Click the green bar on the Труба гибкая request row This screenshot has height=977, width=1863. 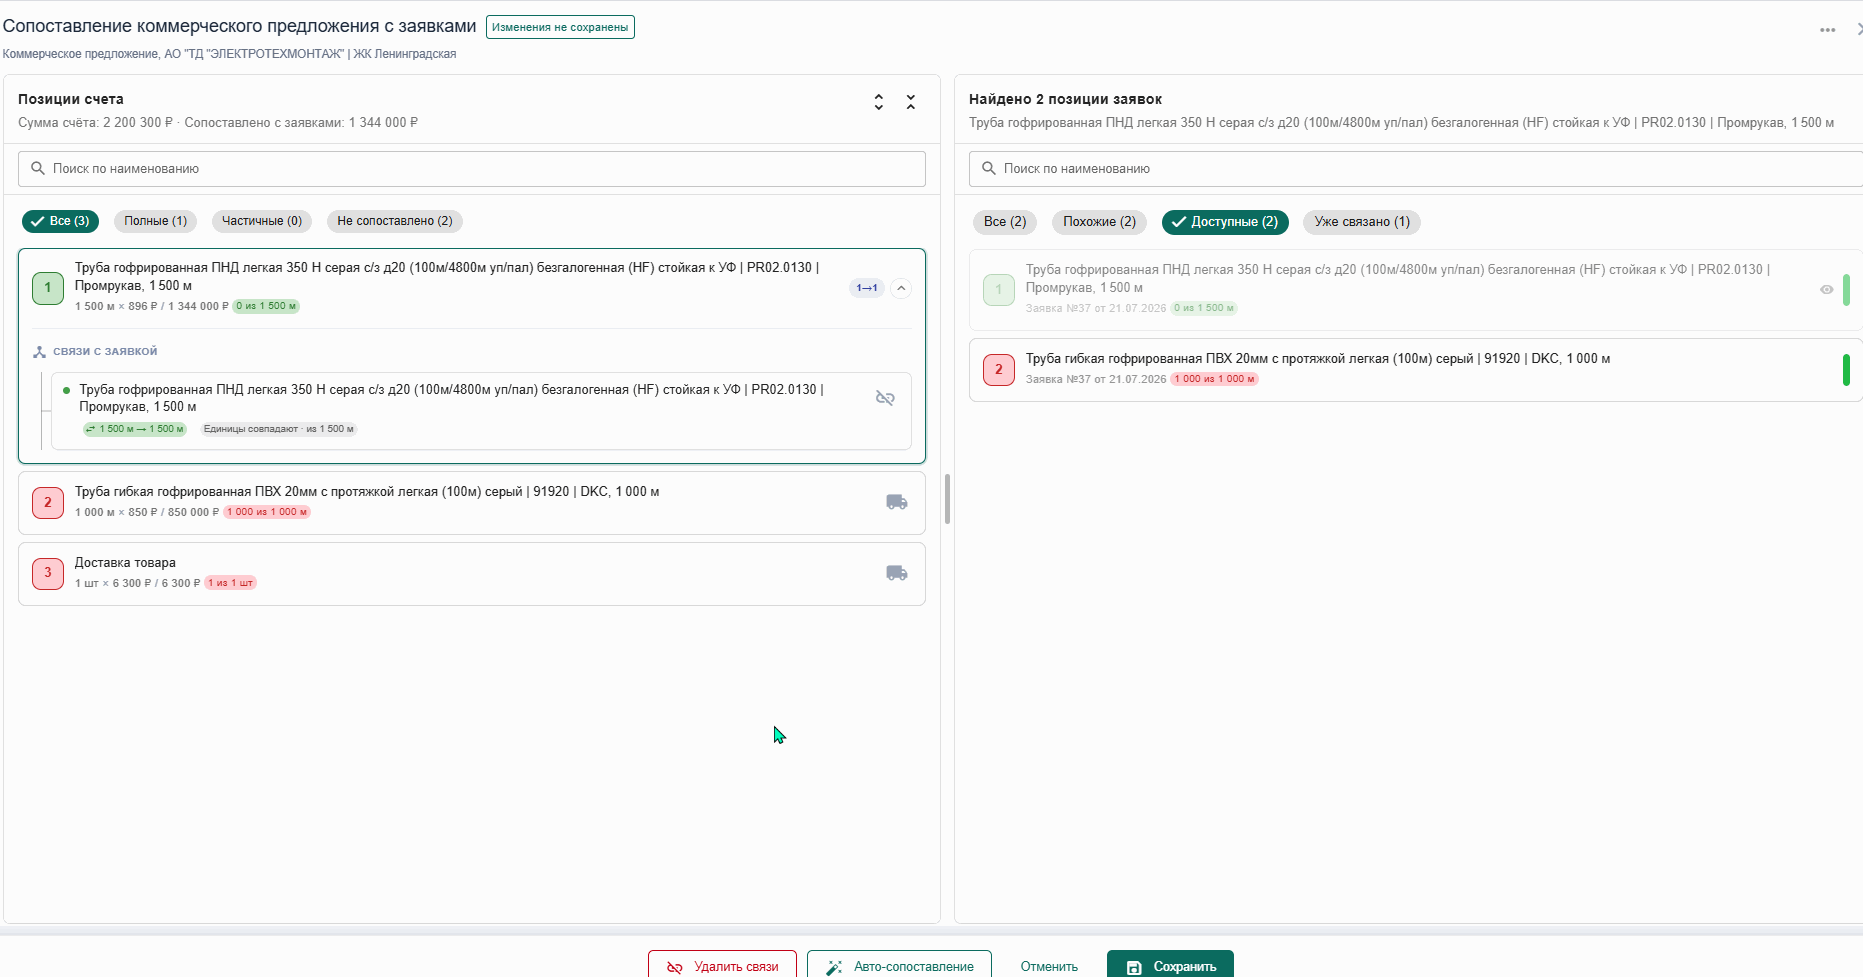pyautogui.click(x=1846, y=369)
